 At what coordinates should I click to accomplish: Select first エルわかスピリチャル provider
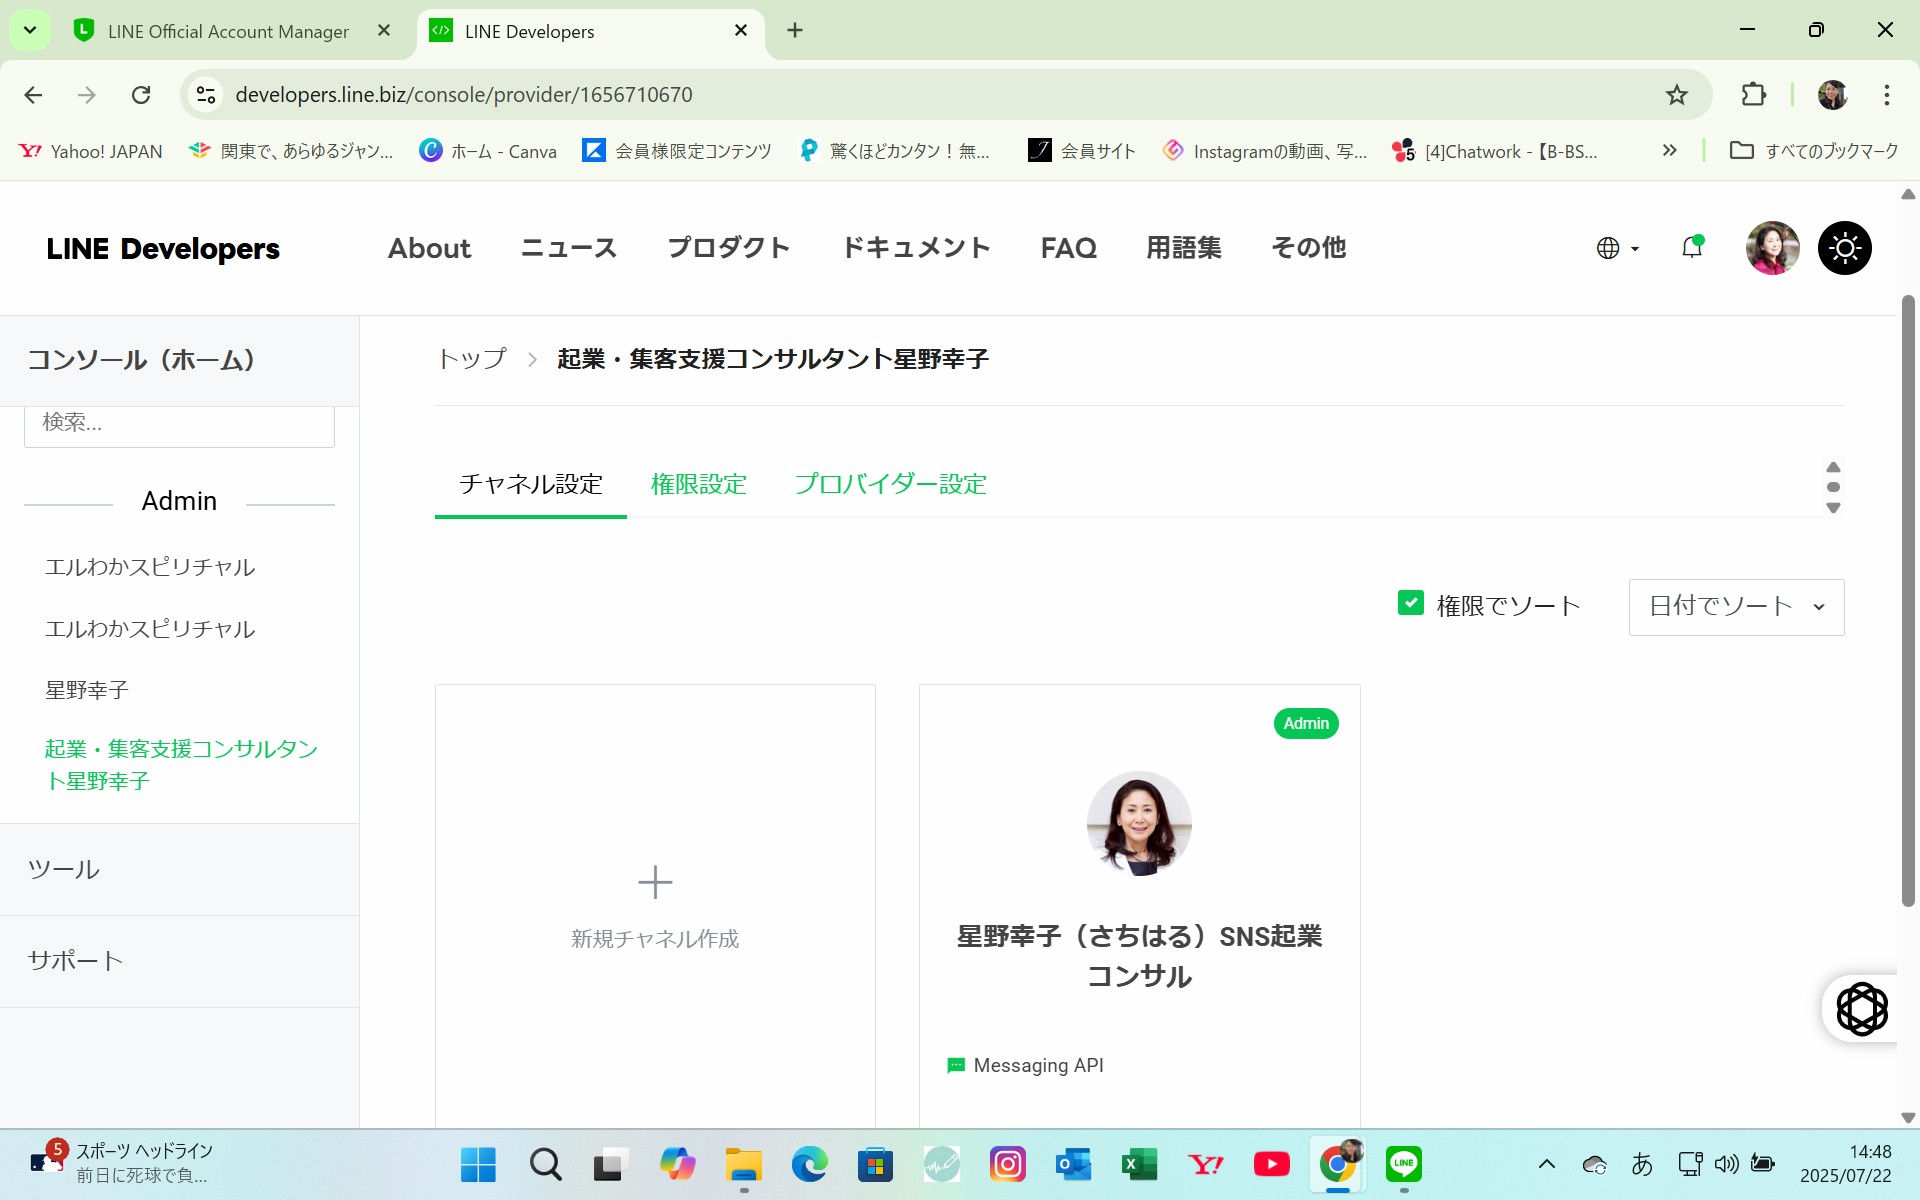(x=150, y=567)
